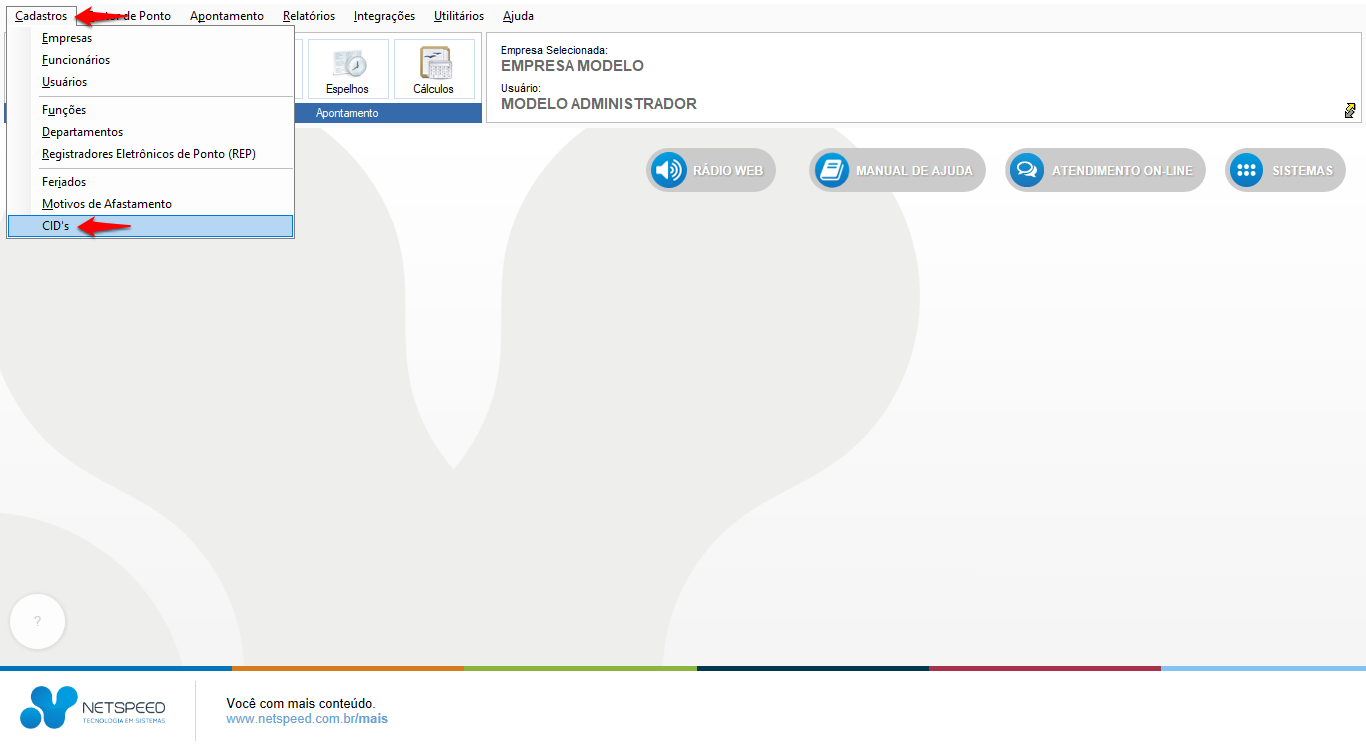Select Usuários menu entry
Image resolution: width=1366 pixels, height=747 pixels.
click(x=64, y=82)
